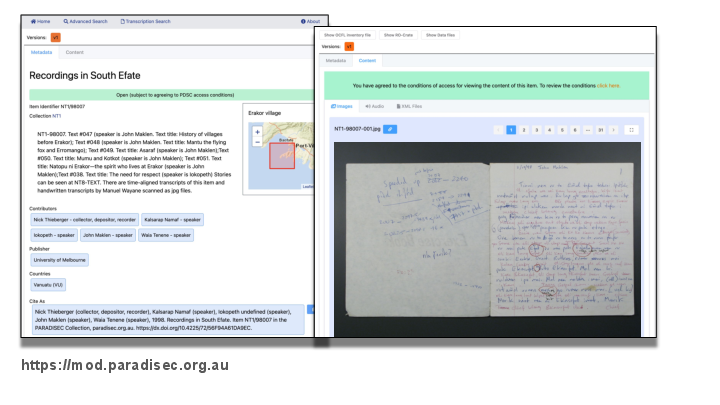The width and height of the screenshot is (720, 405).
Task: Zoom in on the Erakor village map
Action: 257,132
